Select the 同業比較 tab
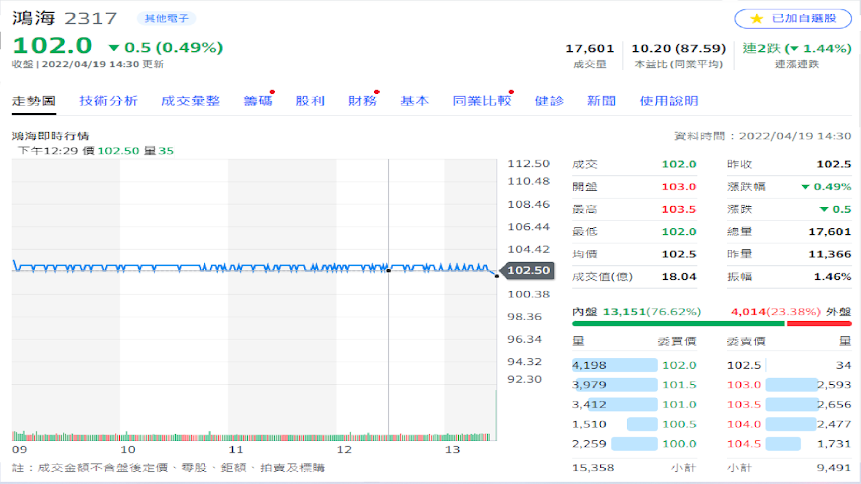Viewport: 861px width, 484px height. [482, 101]
